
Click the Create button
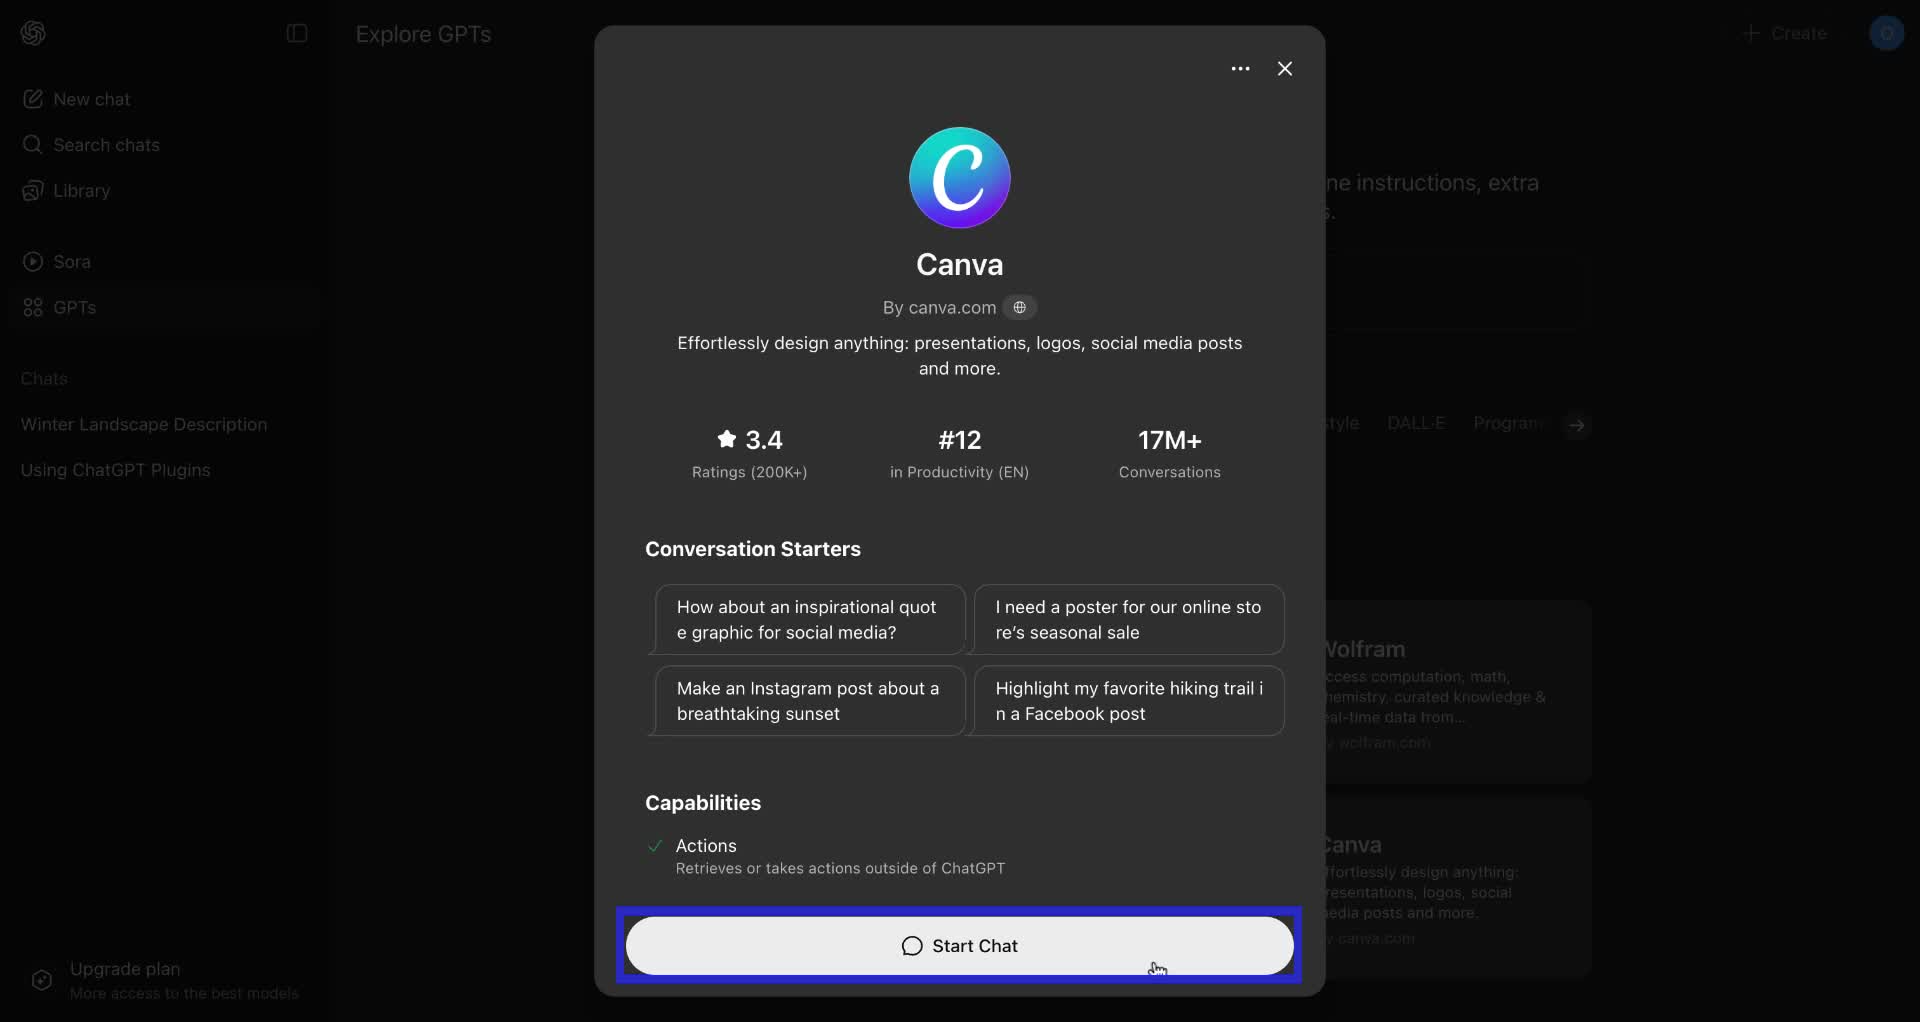click(x=1785, y=33)
